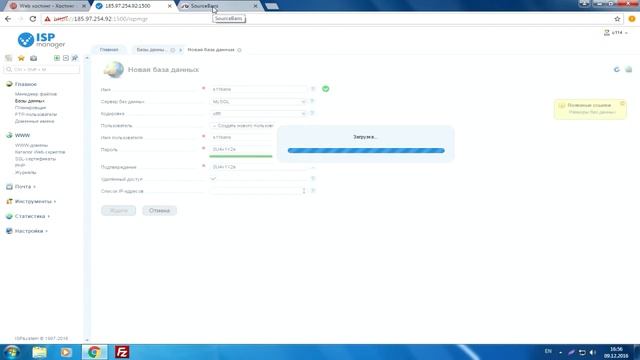The image size is (640, 360).
Task: Open Журналы in sidebar
Action: click(x=25, y=172)
